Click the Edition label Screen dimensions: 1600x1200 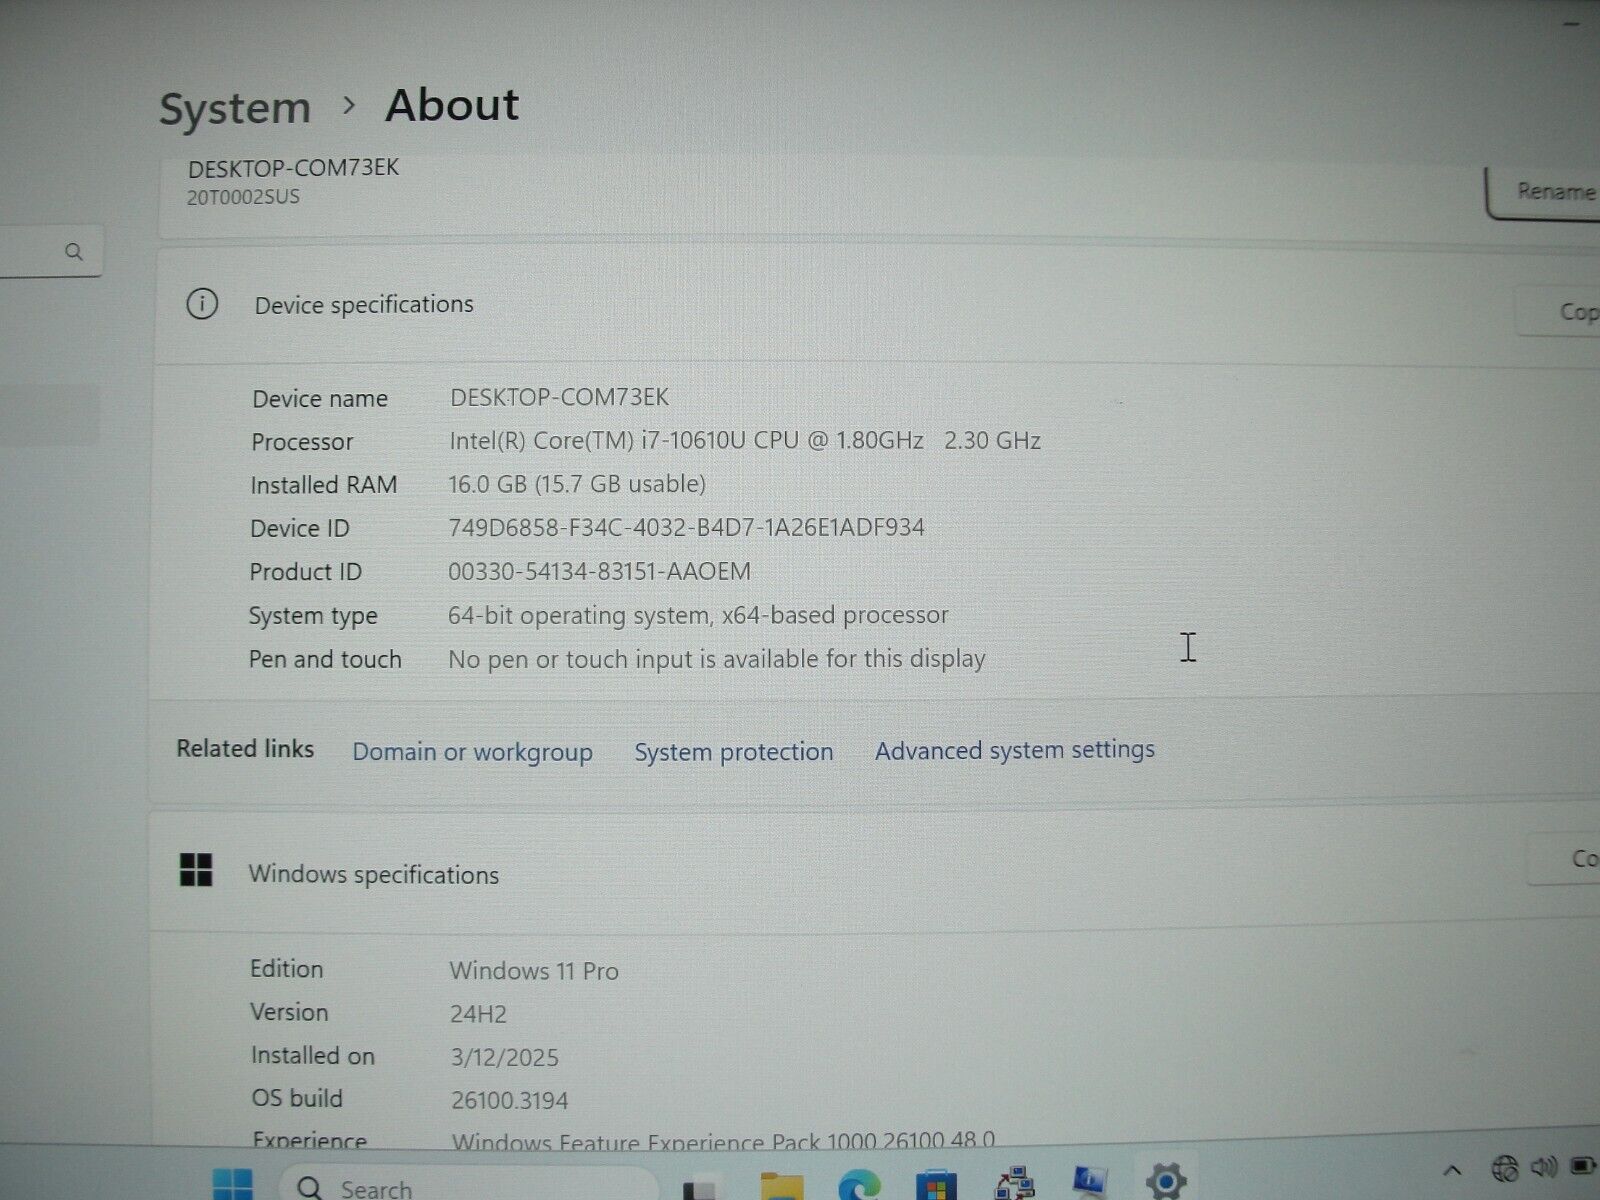[x=286, y=969]
